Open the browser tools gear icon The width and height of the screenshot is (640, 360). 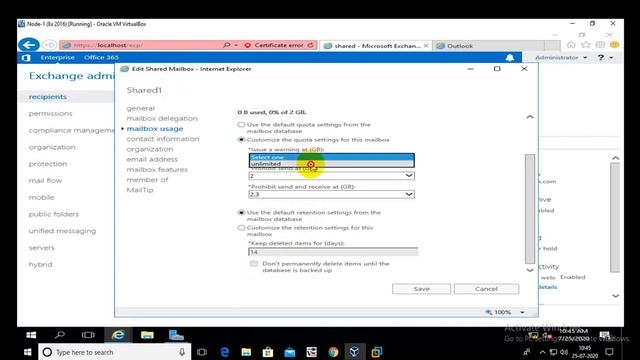(x=600, y=44)
